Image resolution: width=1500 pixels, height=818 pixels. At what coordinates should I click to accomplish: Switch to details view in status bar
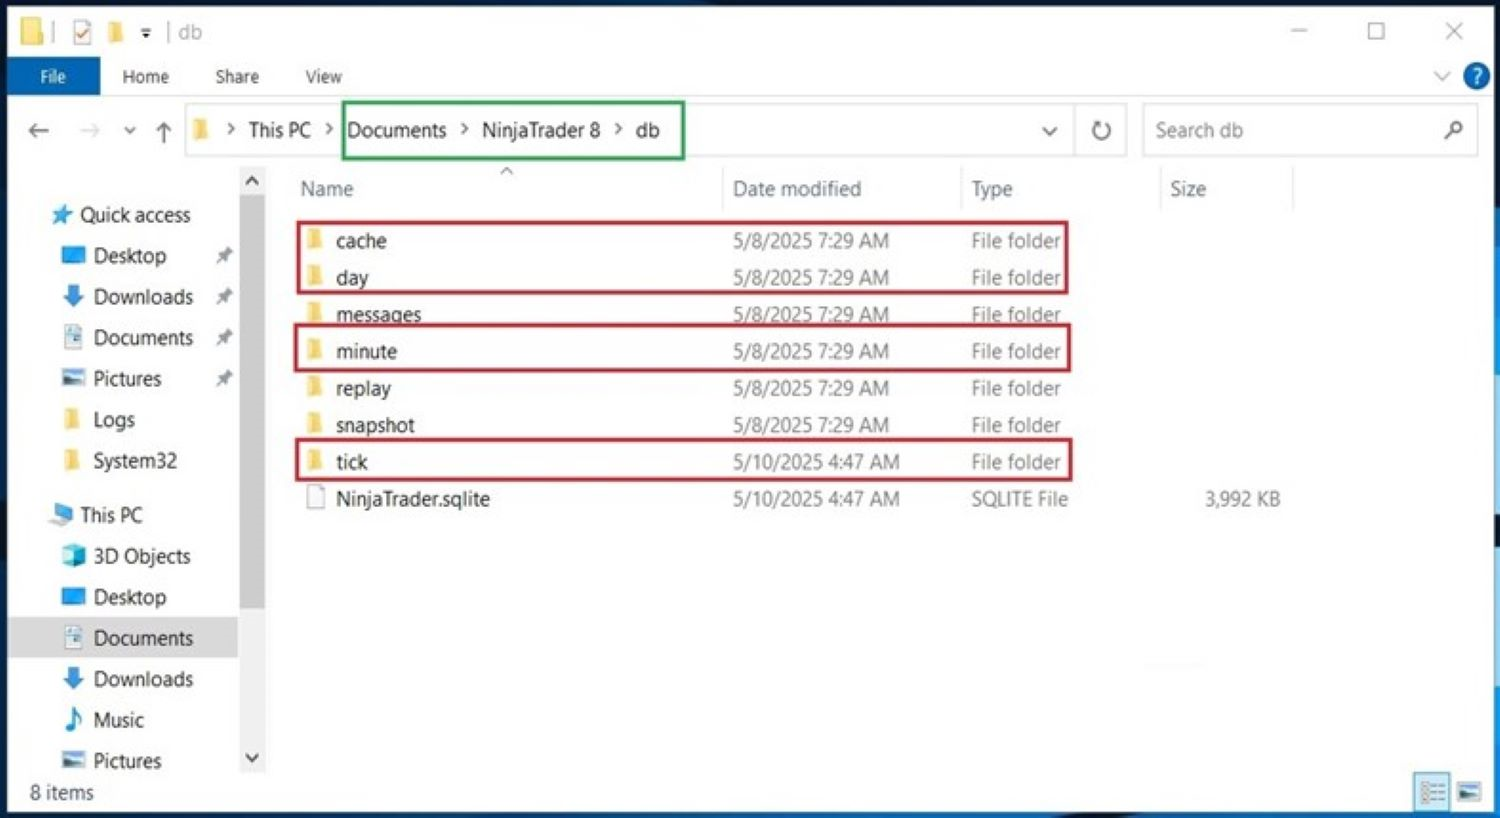[1432, 792]
